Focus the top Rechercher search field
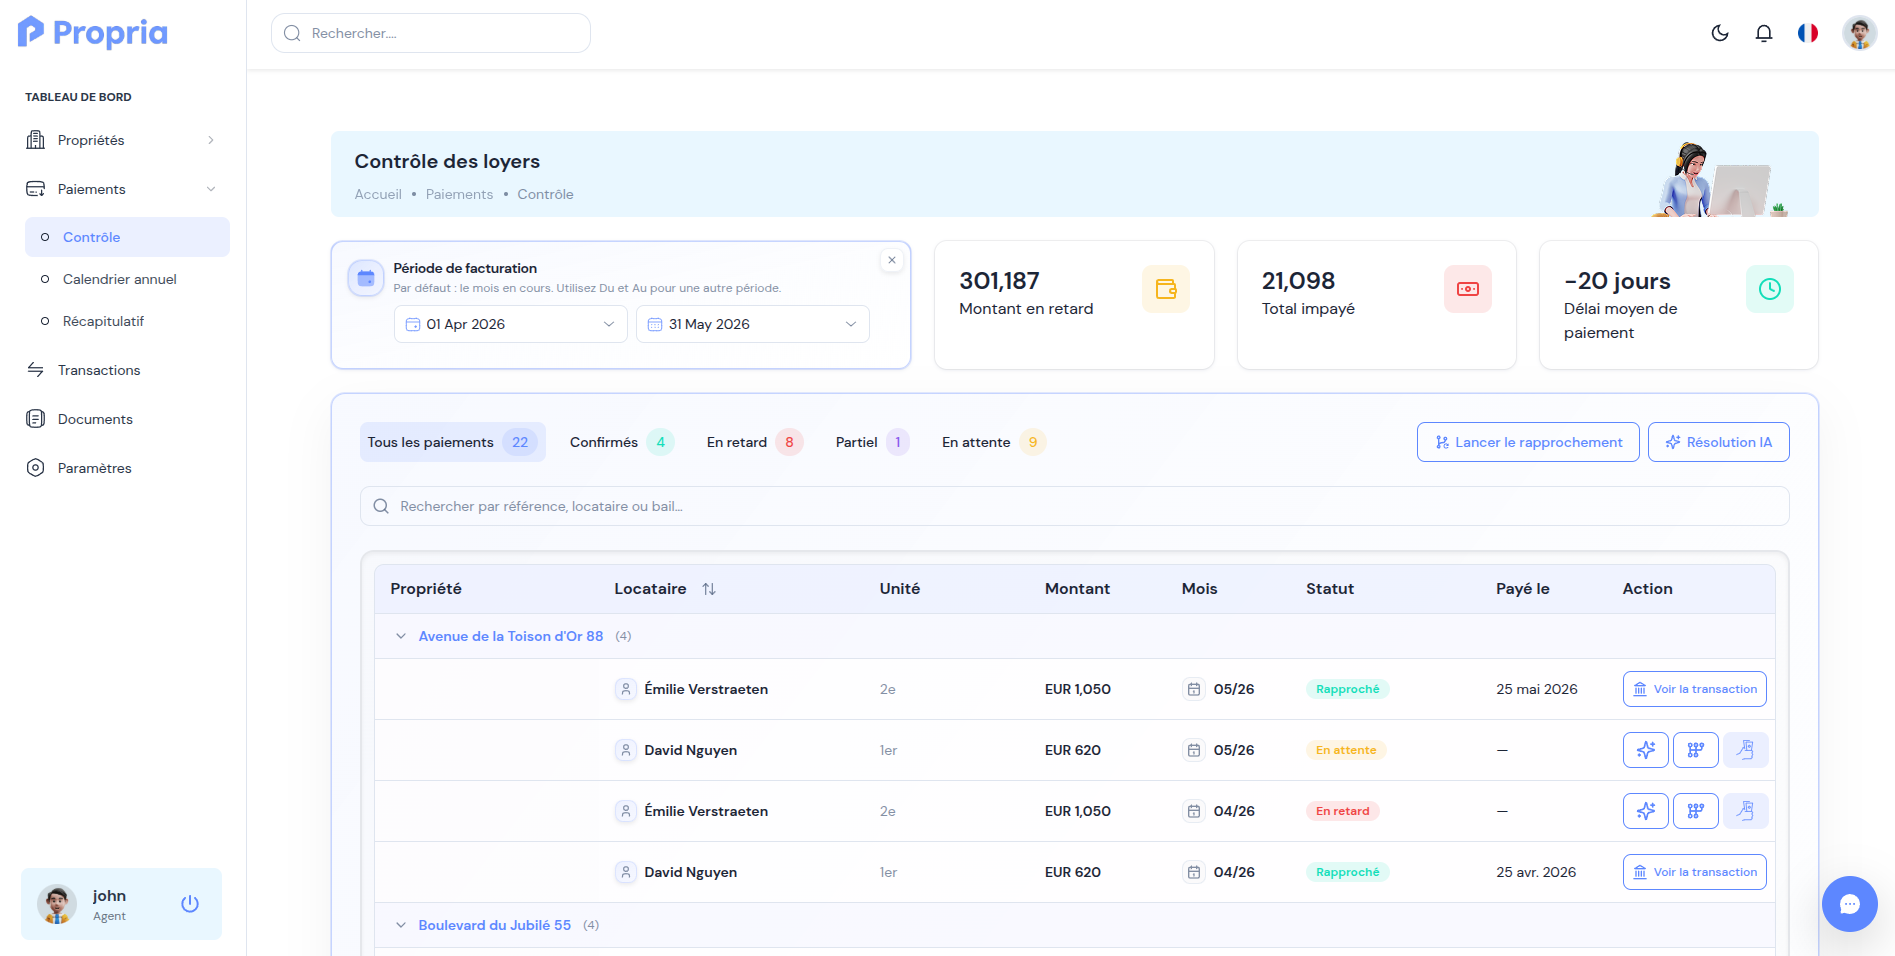 431,33
